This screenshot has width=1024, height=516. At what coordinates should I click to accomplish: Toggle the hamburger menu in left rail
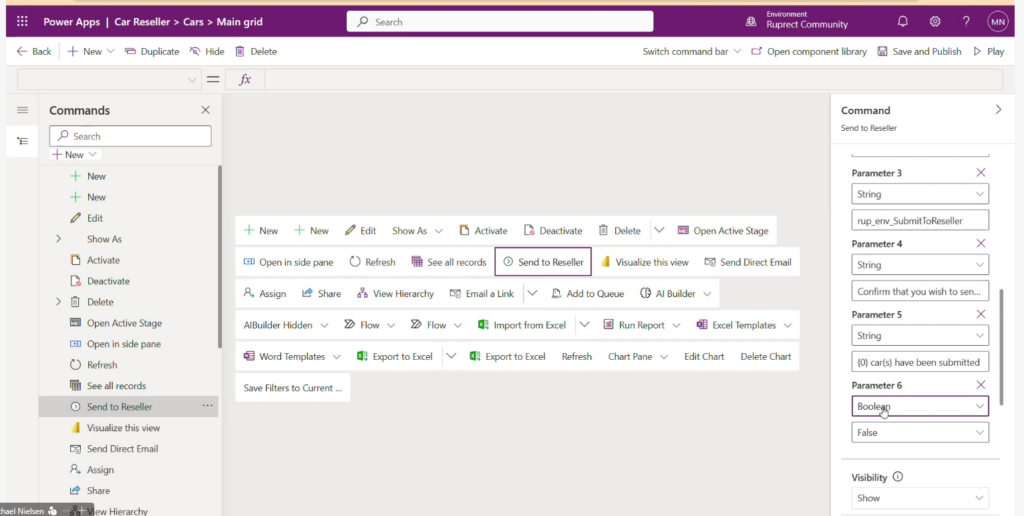[x=22, y=110]
